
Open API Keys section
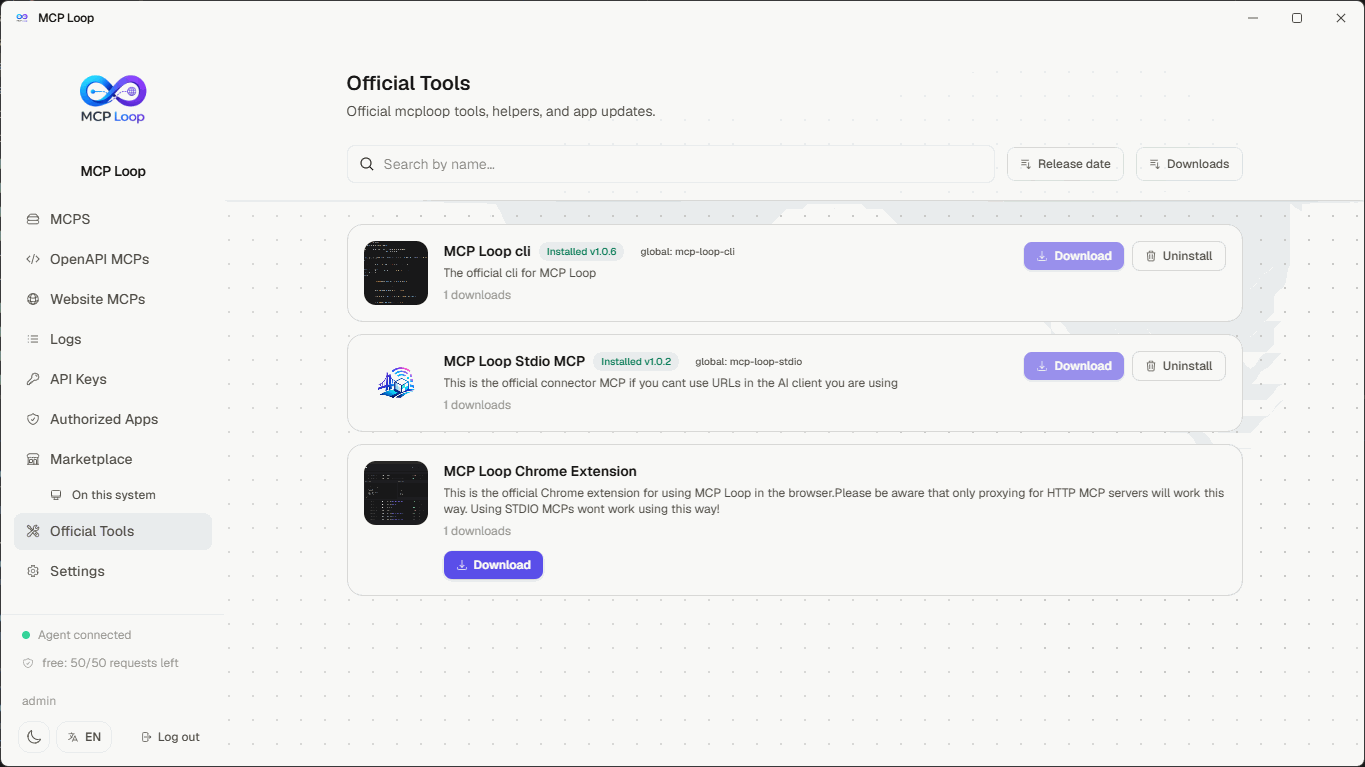[x=113, y=379]
